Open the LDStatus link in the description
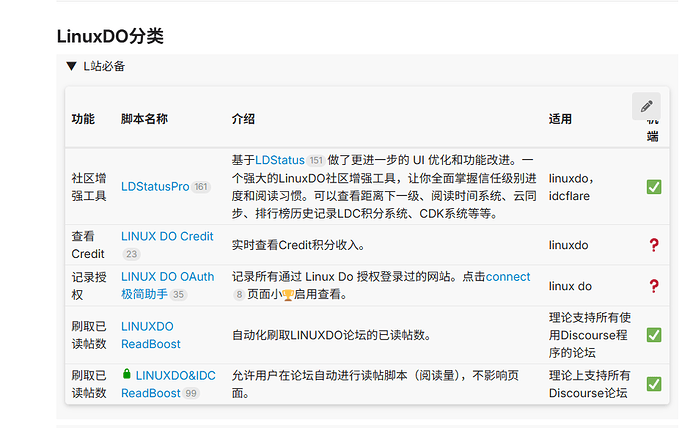The image size is (690, 428). 280,160
